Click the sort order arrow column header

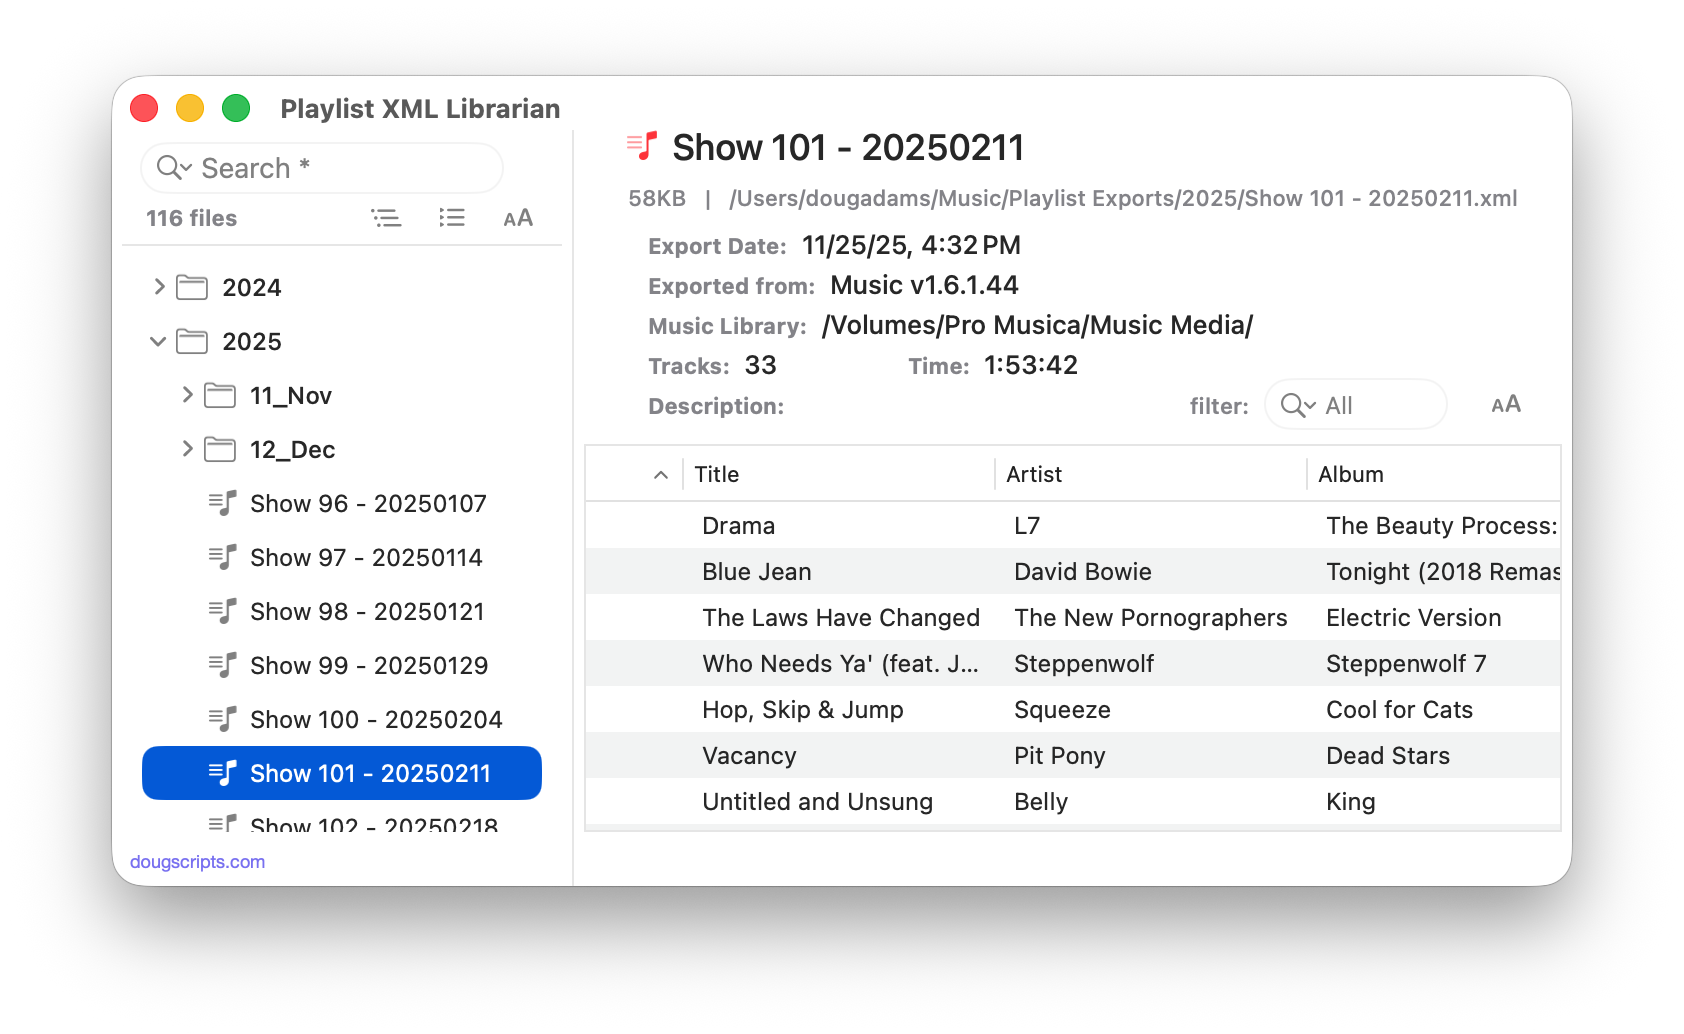[x=660, y=475]
